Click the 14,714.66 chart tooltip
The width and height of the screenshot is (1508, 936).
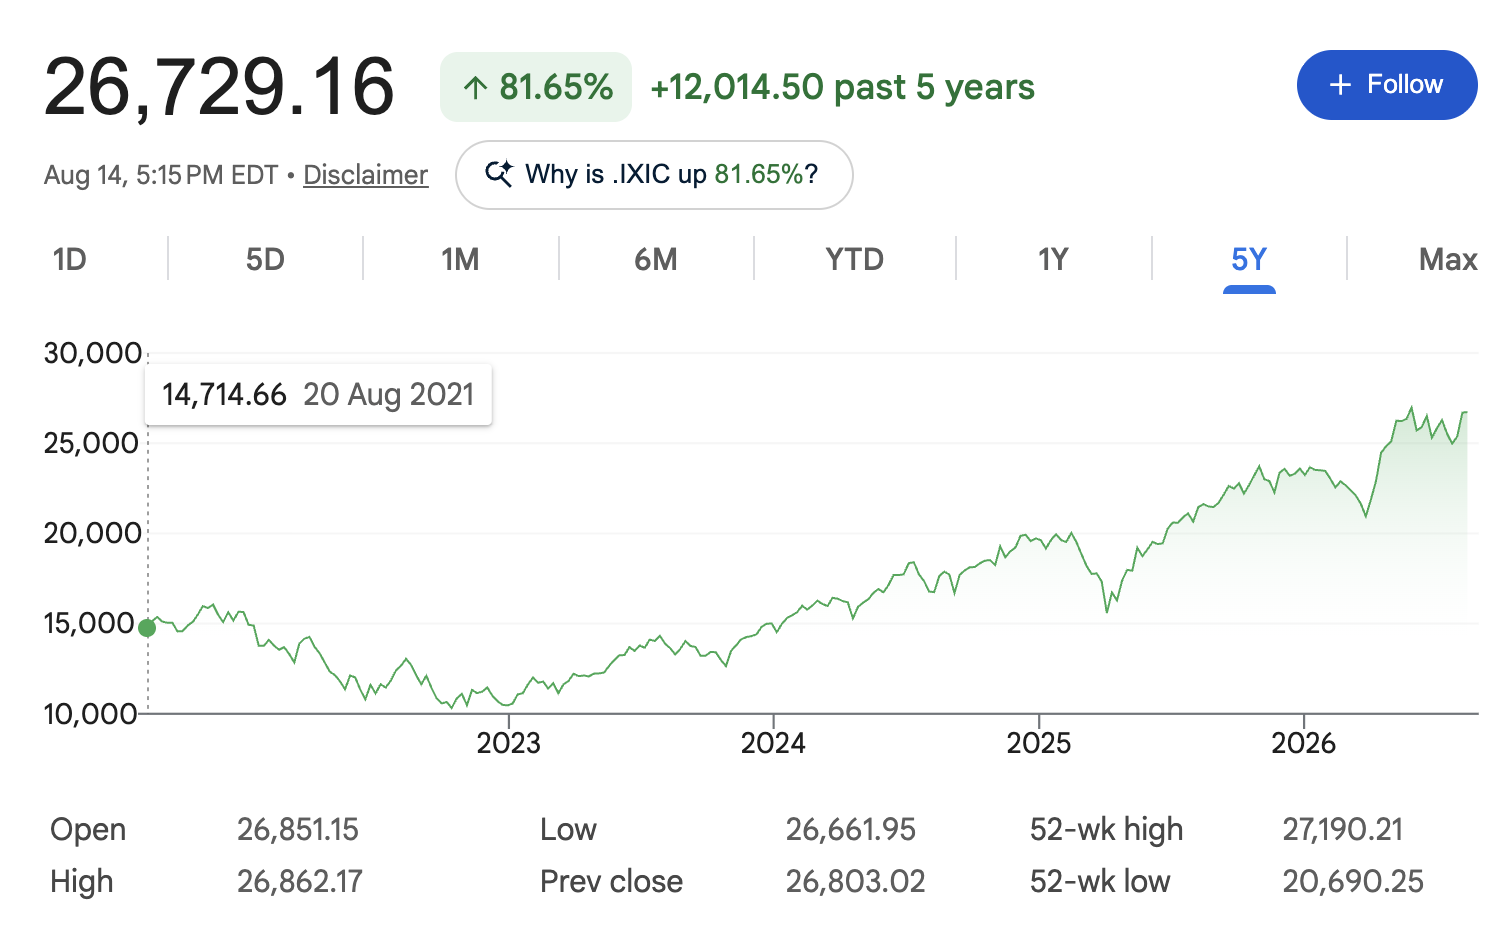click(x=318, y=395)
